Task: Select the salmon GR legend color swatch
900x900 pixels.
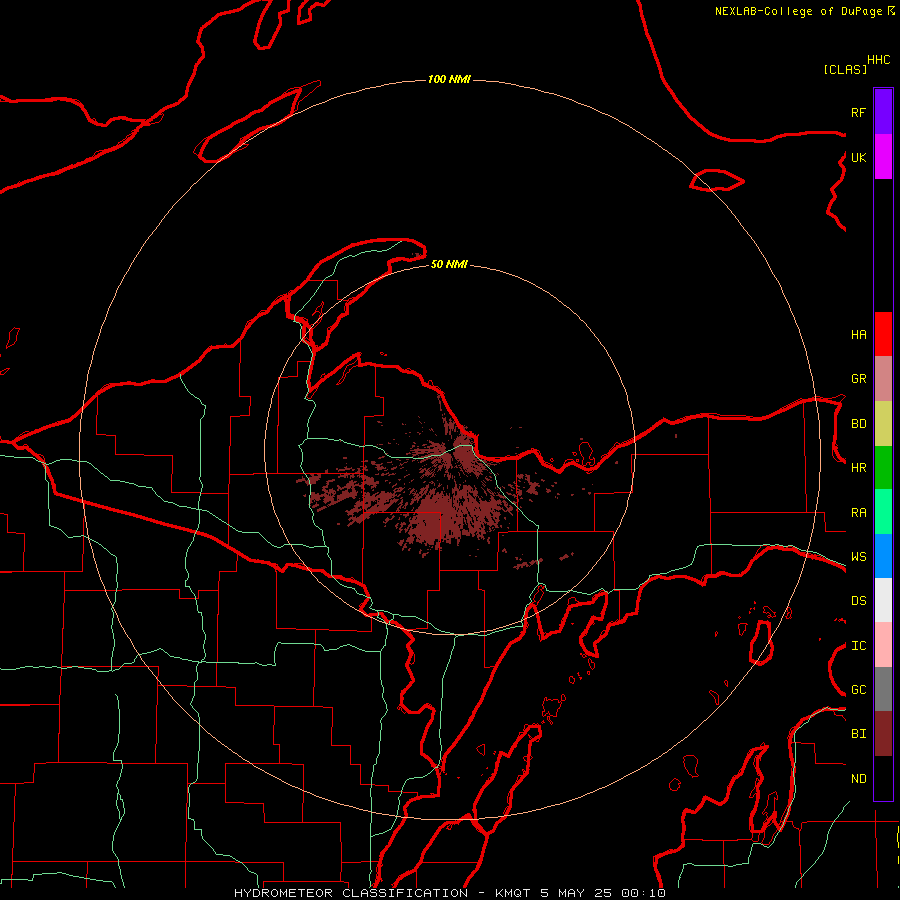Action: [883, 378]
